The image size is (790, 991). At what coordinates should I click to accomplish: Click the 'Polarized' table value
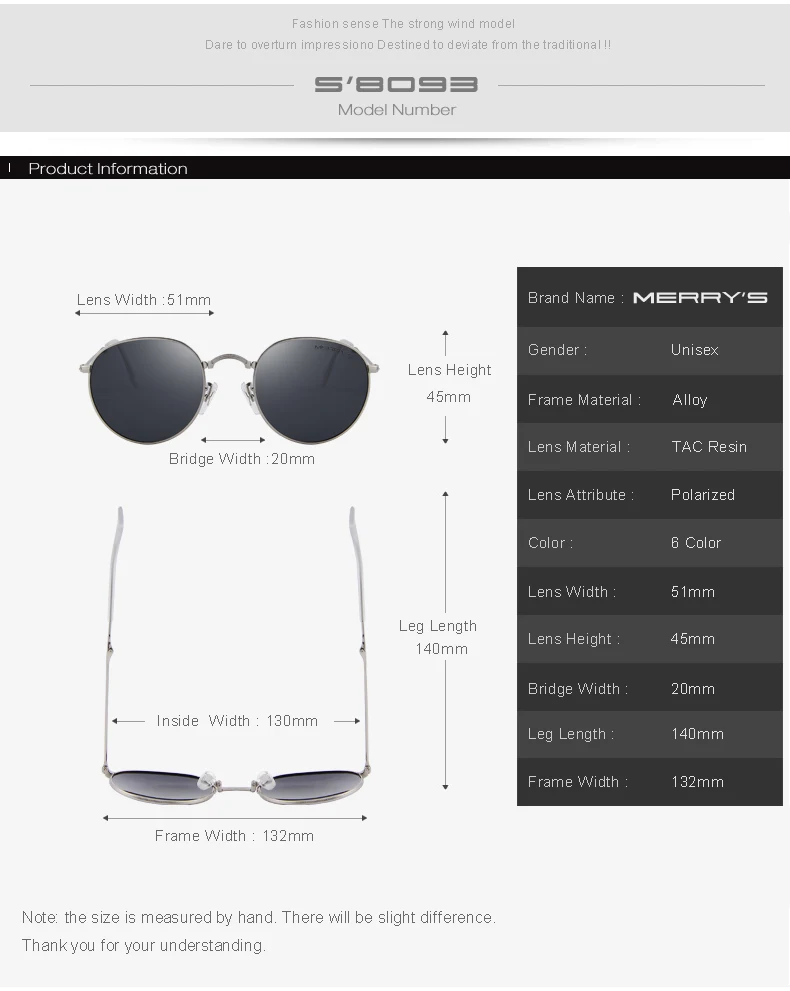[x=703, y=495]
